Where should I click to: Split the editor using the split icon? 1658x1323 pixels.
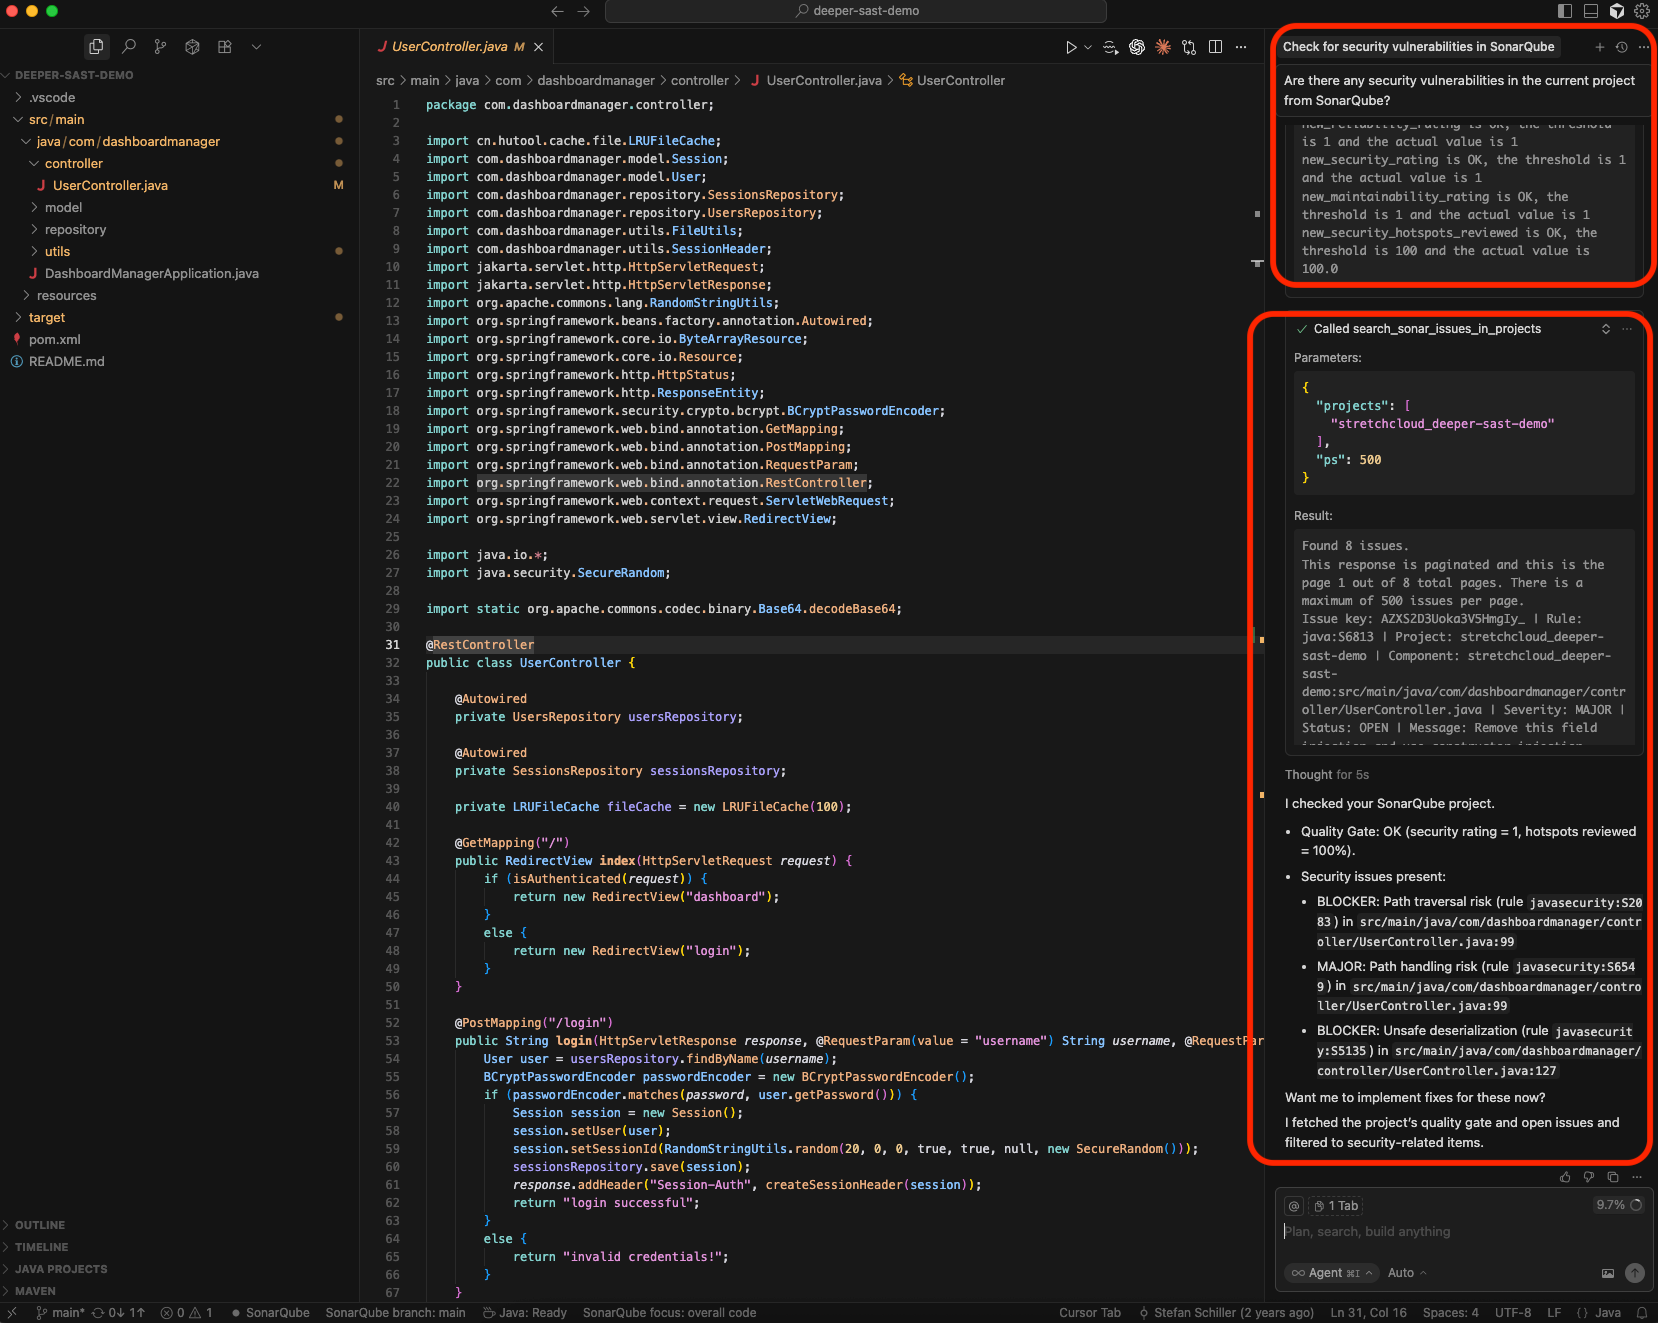(x=1215, y=47)
